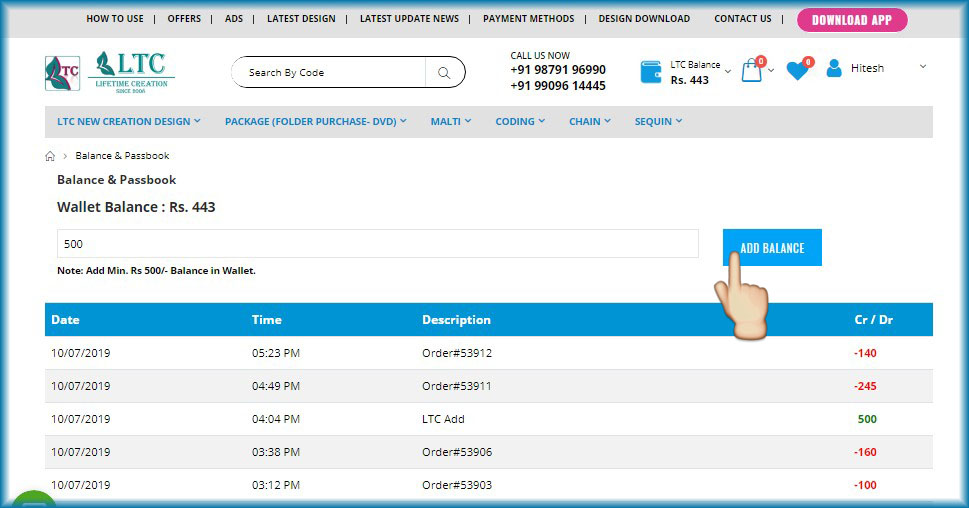Click the Download App button

pyautogui.click(x=852, y=20)
